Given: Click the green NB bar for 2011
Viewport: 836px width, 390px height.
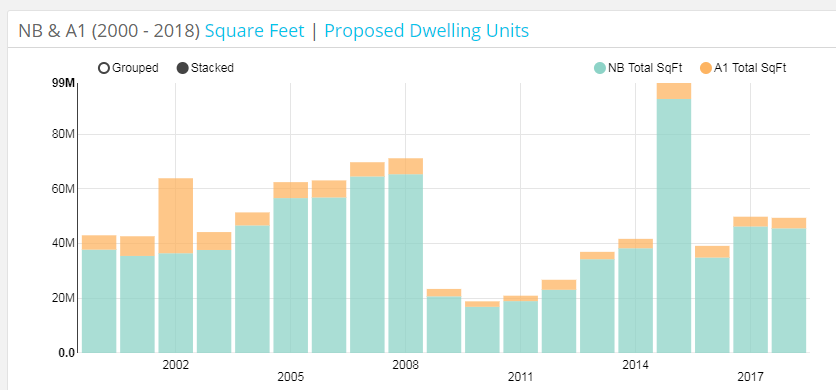Looking at the screenshot, I should pyautogui.click(x=520, y=327).
